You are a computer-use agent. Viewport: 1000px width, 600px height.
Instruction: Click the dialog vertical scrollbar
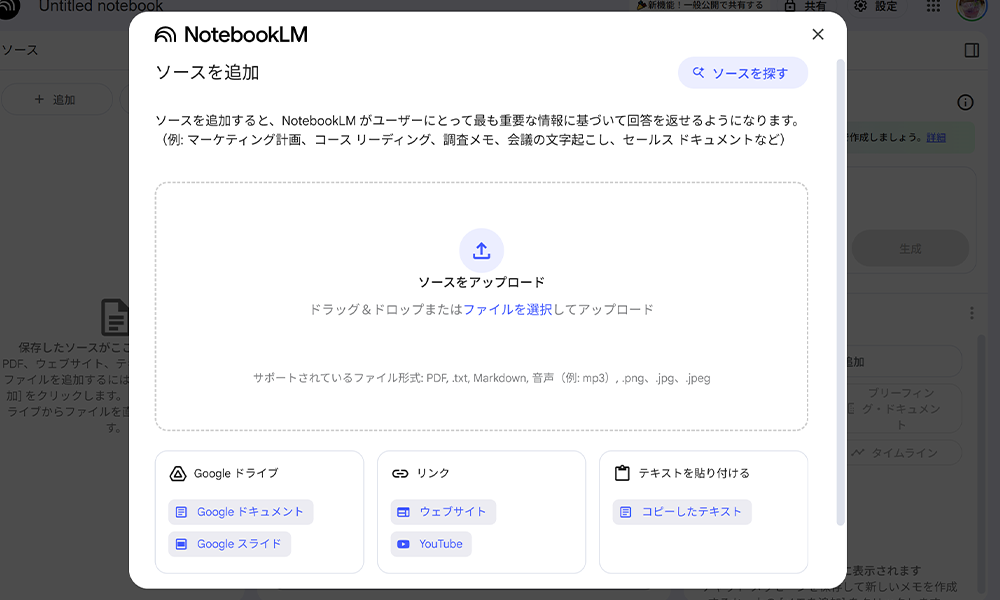coord(840,292)
